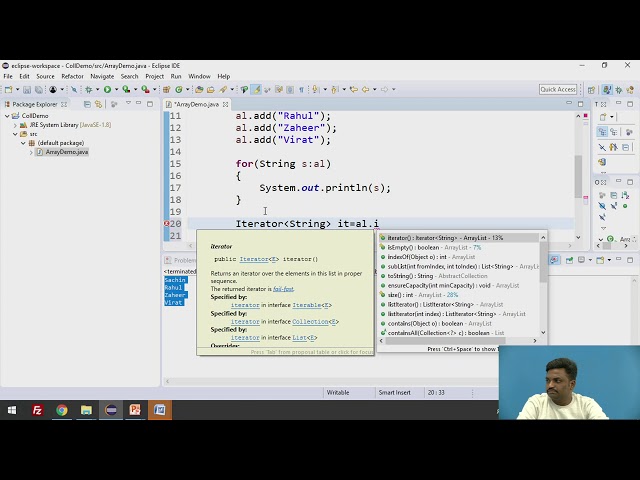Click Last Edit Location arrow icon
Image resolution: width=640 pixels, height=480 pixels.
(353, 89)
